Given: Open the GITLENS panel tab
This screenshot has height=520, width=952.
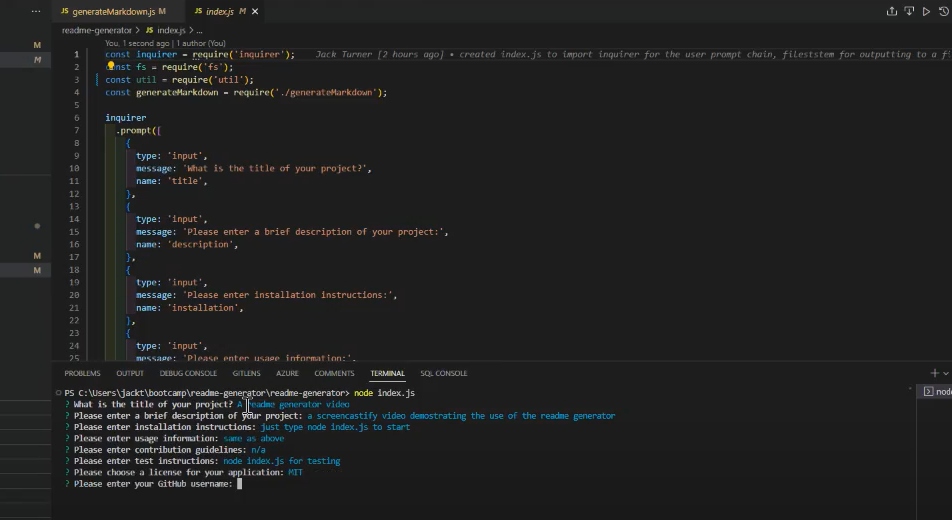Looking at the screenshot, I should click(x=246, y=373).
